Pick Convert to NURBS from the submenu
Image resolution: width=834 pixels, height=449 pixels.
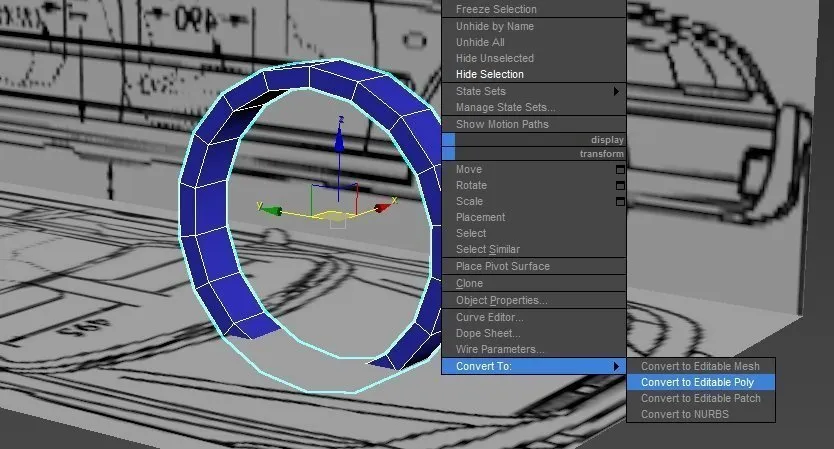684,414
